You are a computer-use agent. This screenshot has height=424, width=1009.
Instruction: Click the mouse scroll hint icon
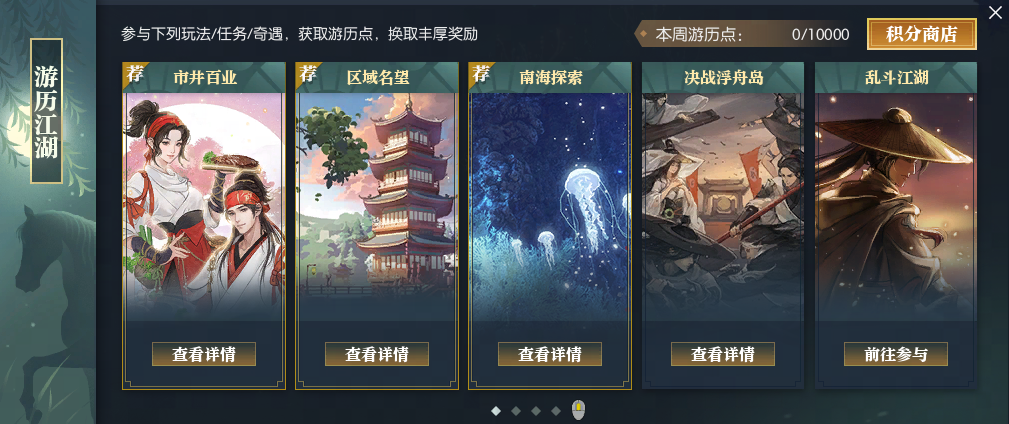579,409
